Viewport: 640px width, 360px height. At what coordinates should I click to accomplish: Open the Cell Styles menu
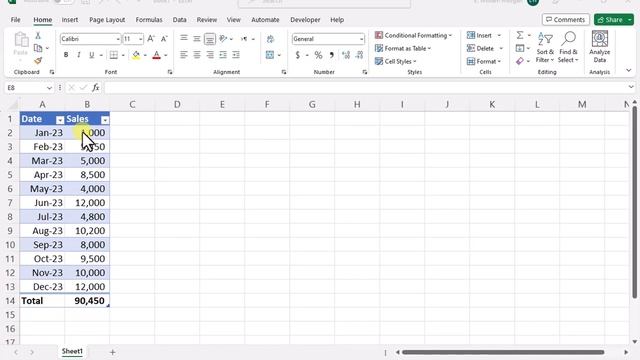[x=395, y=61]
